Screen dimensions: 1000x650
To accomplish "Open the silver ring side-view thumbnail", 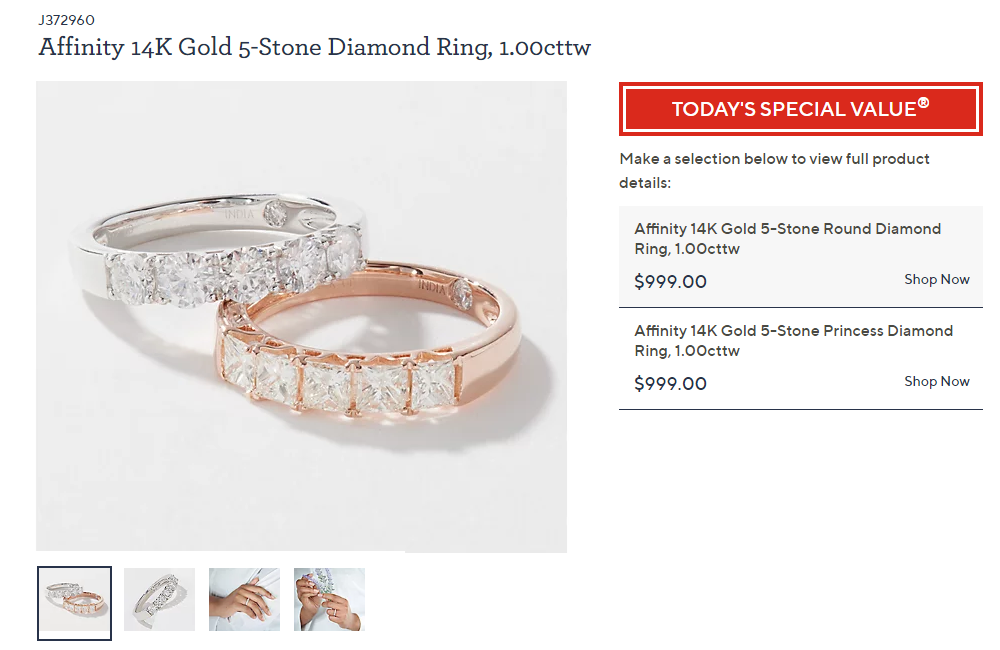I will pyautogui.click(x=159, y=599).
